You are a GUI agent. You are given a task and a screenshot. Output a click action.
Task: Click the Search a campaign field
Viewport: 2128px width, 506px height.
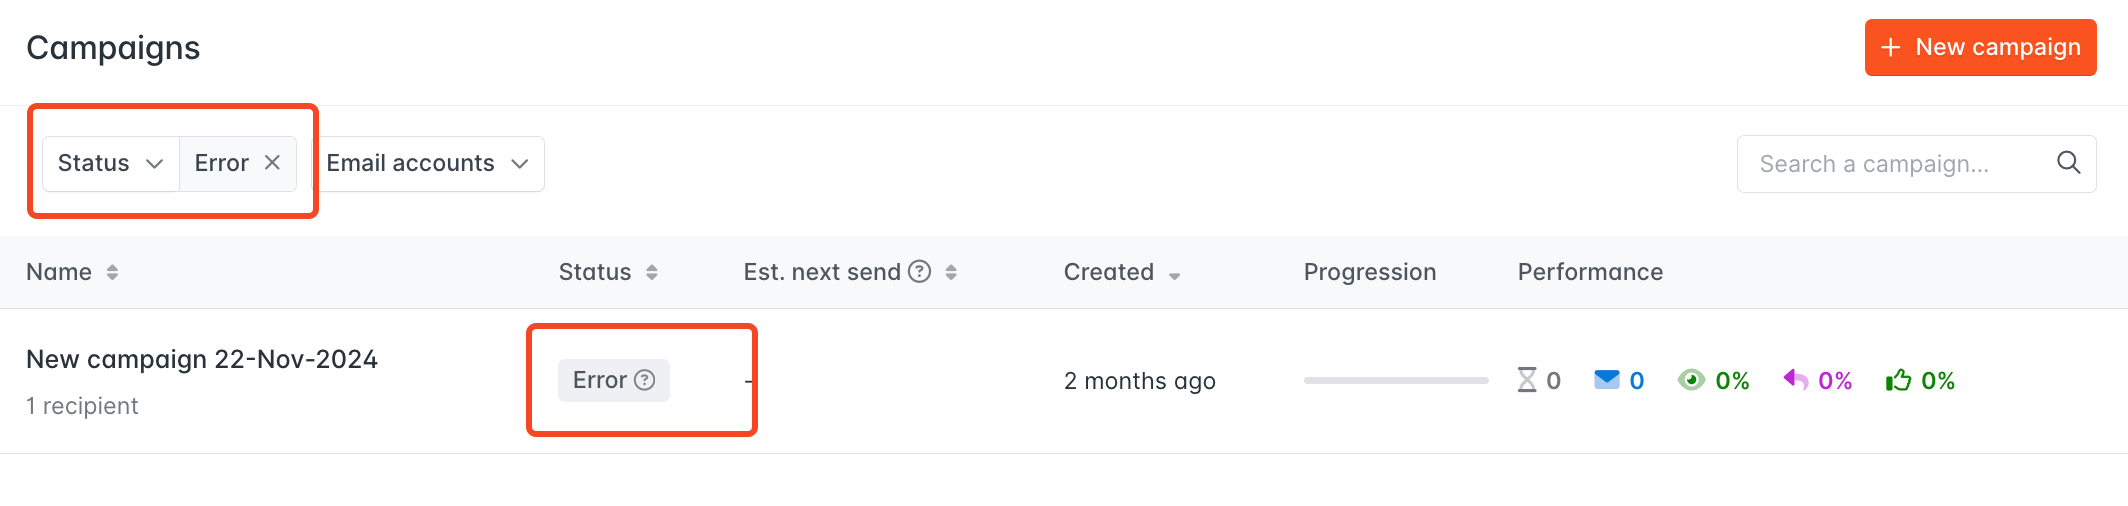(1896, 164)
